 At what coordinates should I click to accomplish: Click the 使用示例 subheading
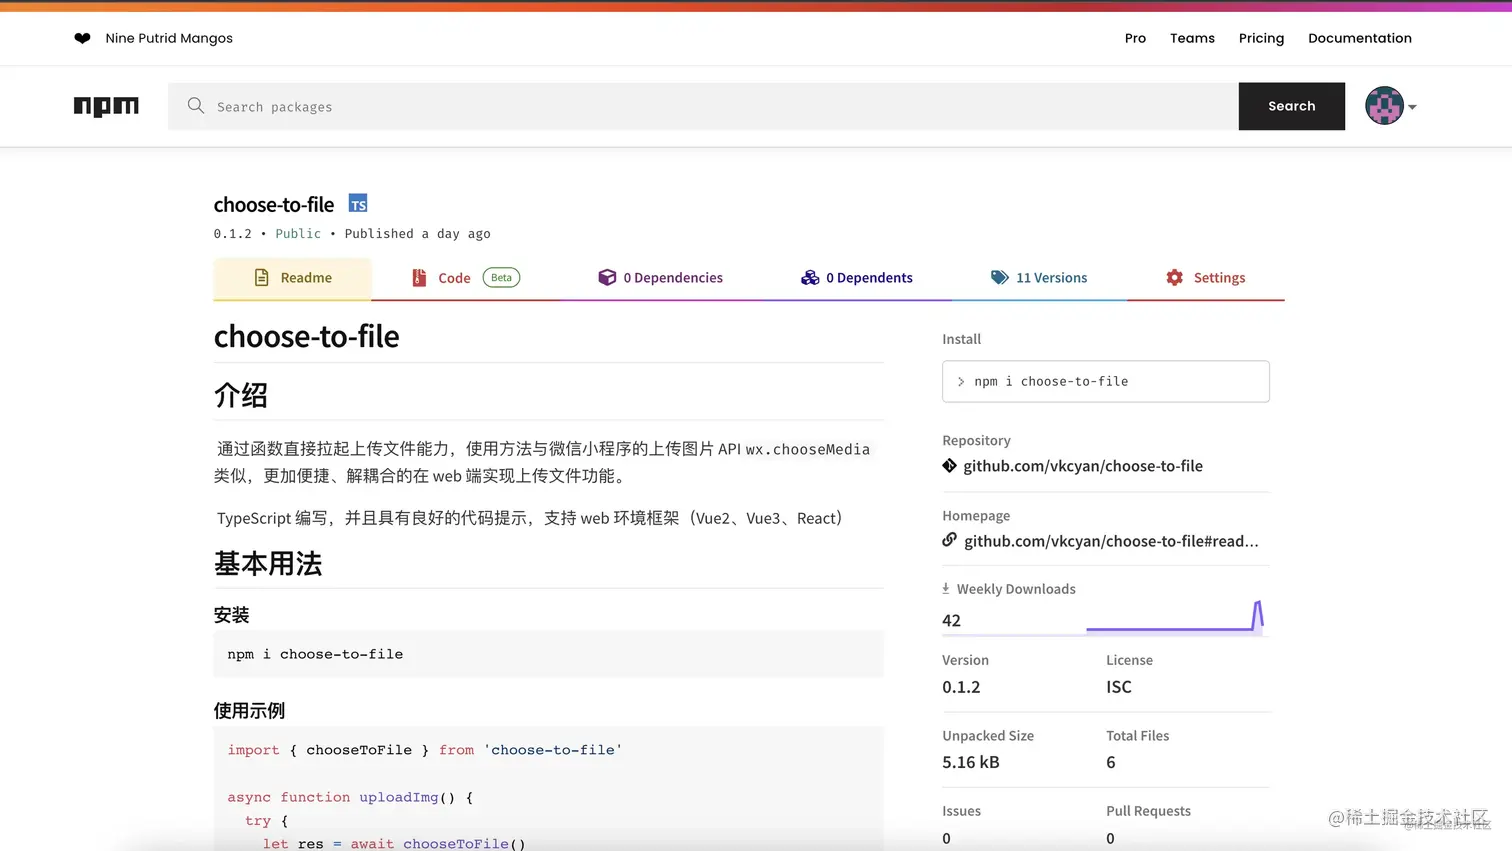click(x=250, y=711)
